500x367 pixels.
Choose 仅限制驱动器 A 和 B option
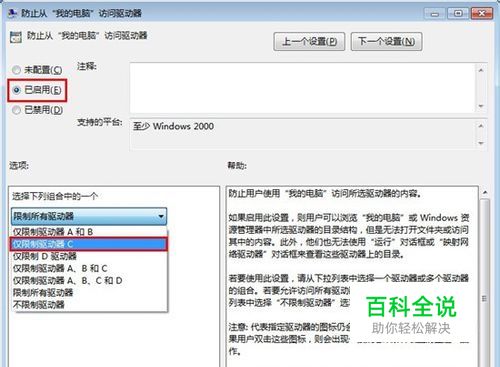click(89, 232)
